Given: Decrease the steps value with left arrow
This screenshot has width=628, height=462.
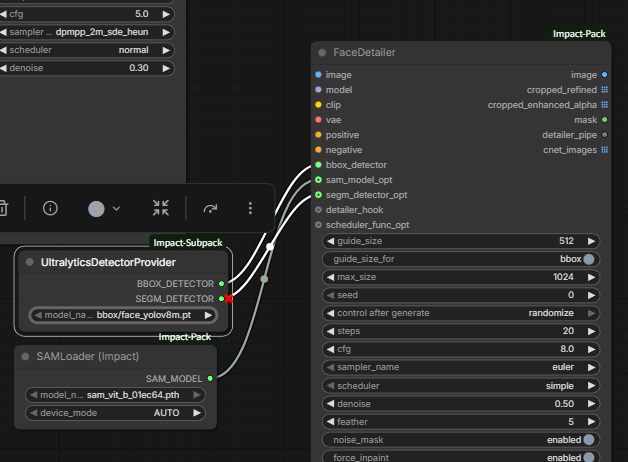Looking at the screenshot, I should [x=329, y=331].
